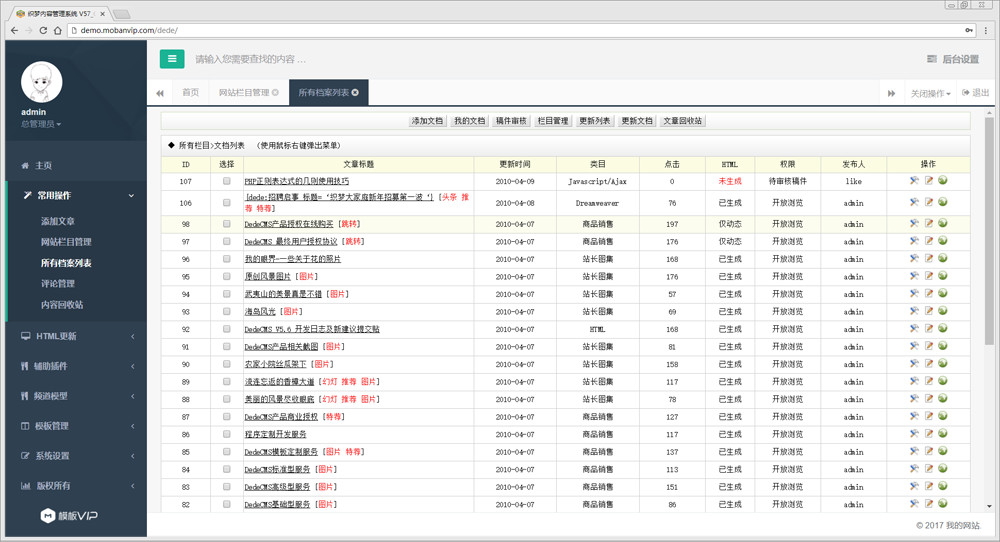Click the green globe preview icon in row 97

(x=943, y=241)
